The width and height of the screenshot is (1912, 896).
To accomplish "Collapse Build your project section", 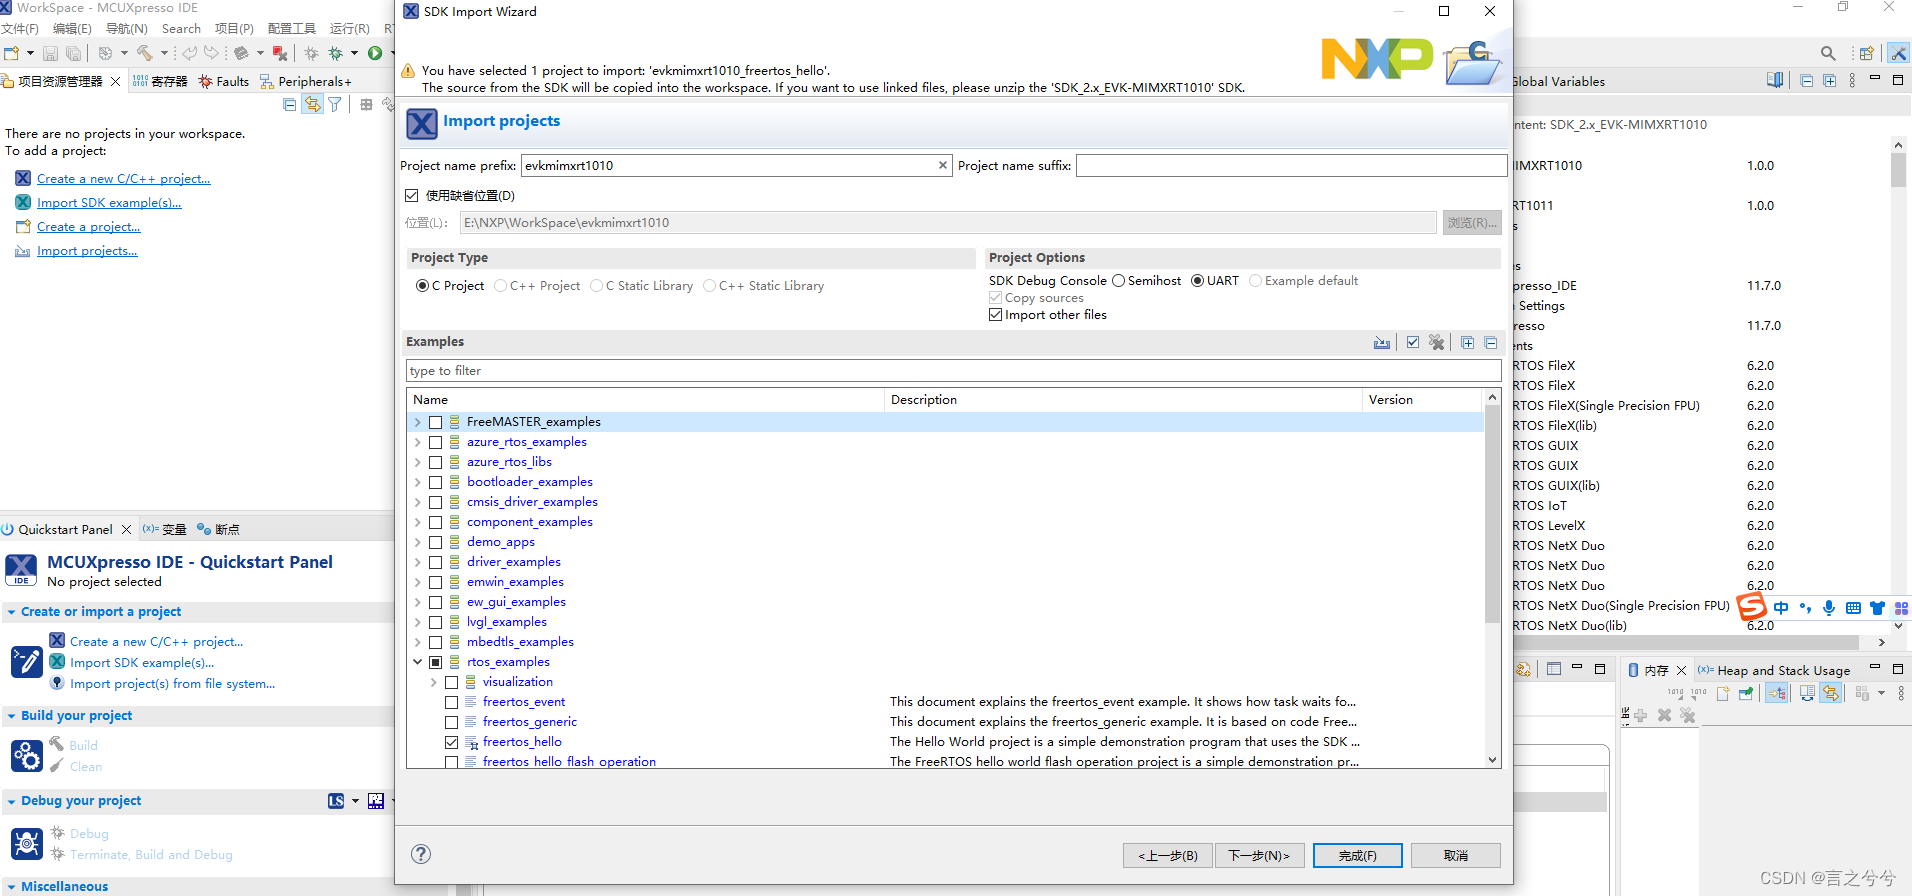I will click(x=11, y=716).
